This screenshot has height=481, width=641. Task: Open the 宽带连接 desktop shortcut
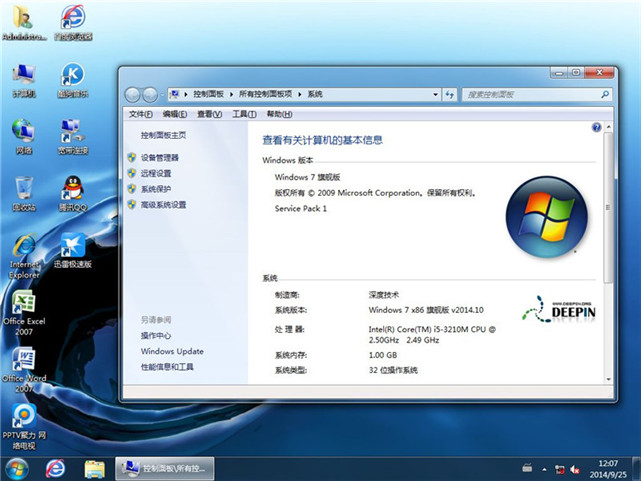[x=73, y=137]
